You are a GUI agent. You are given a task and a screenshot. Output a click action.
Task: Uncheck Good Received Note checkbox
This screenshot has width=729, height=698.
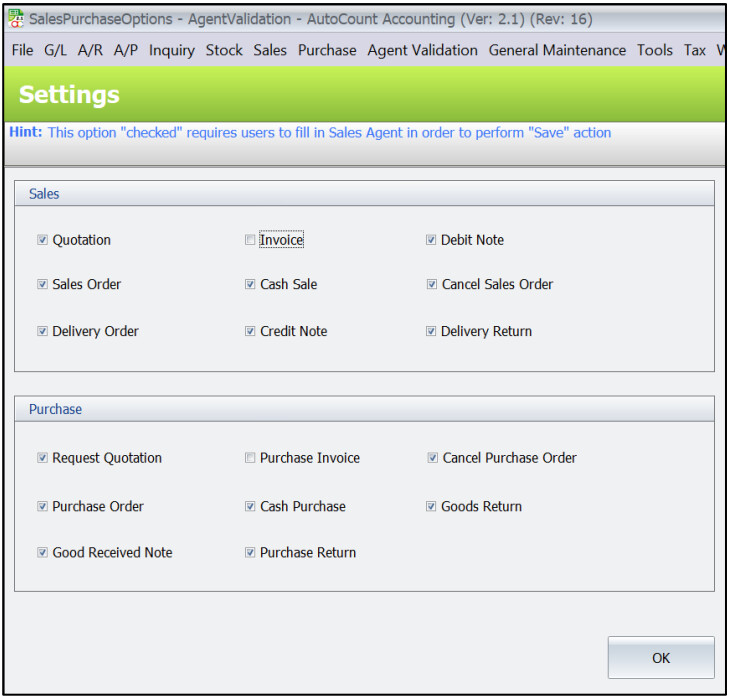click(43, 552)
